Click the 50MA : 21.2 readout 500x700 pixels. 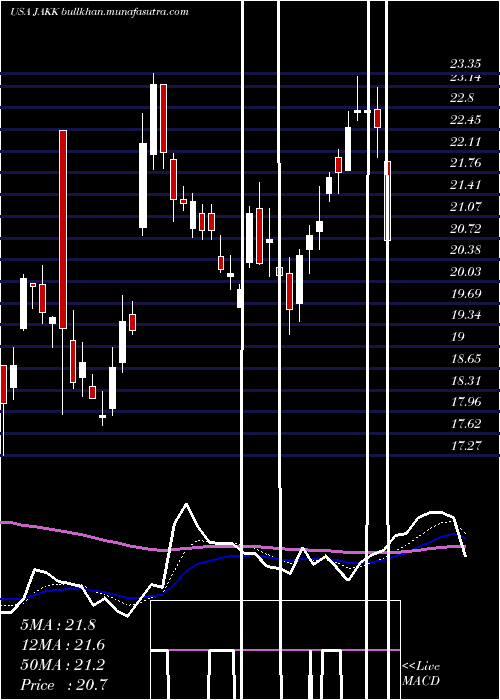[63, 665]
